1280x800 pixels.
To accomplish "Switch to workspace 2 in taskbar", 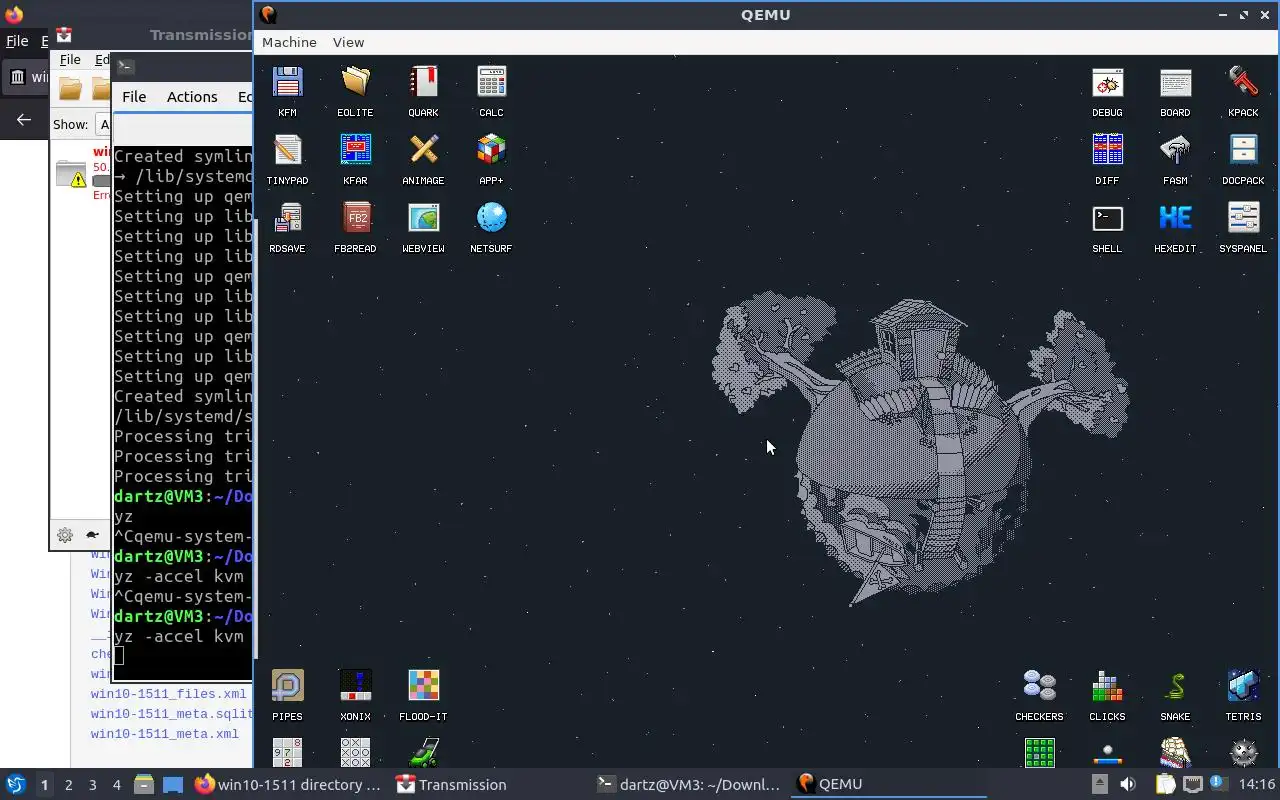I will coord(69,785).
